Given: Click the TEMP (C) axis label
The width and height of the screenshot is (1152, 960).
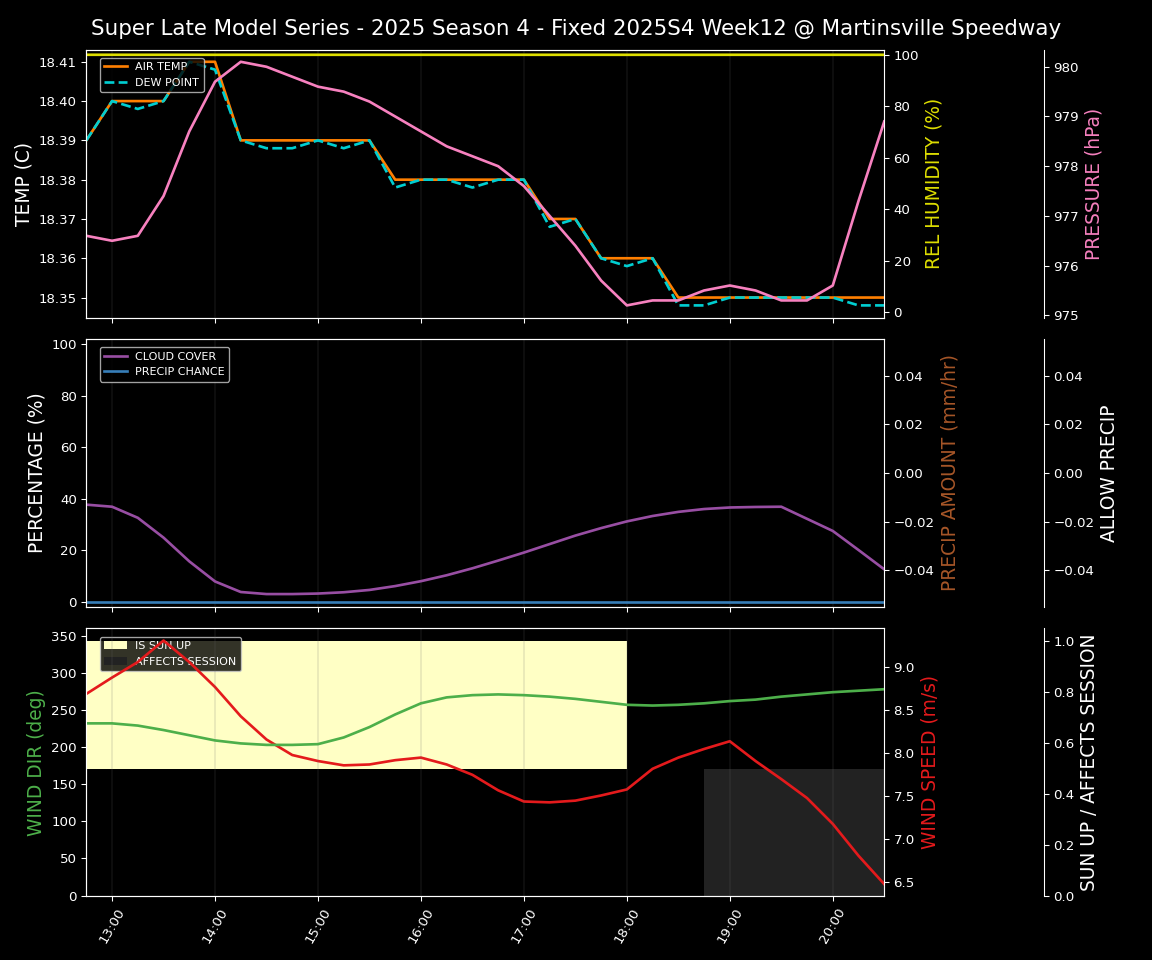Looking at the screenshot, I should pos(23,184).
